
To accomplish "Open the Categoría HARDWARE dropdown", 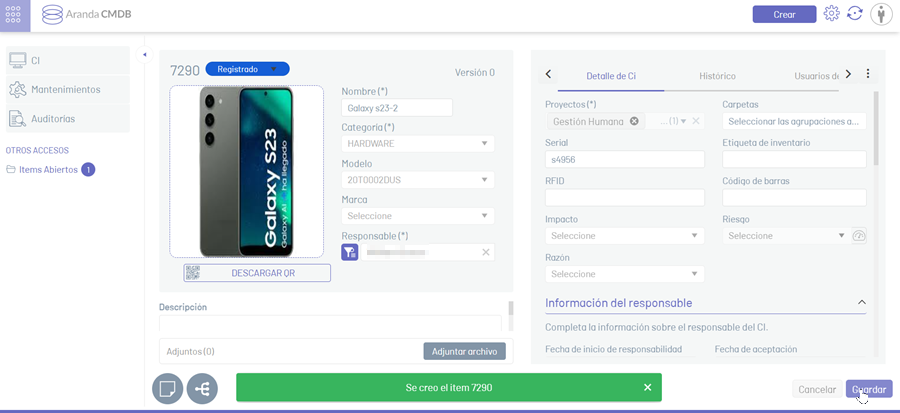I will [418, 143].
